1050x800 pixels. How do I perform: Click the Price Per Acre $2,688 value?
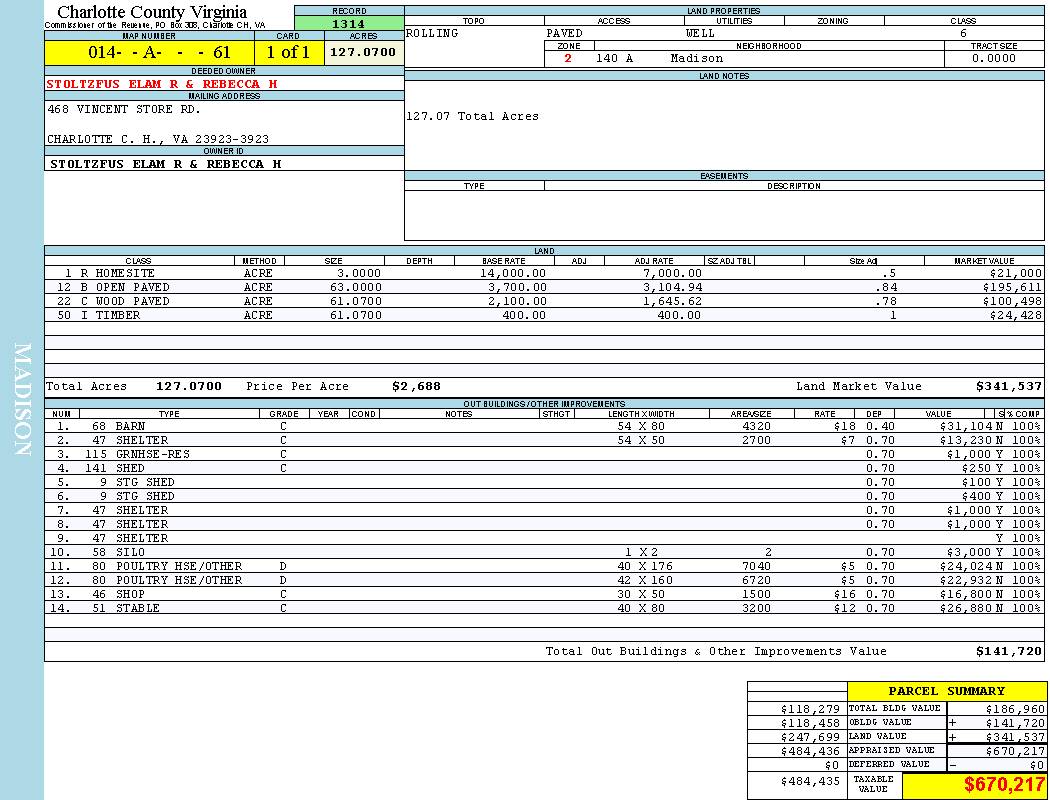point(415,386)
